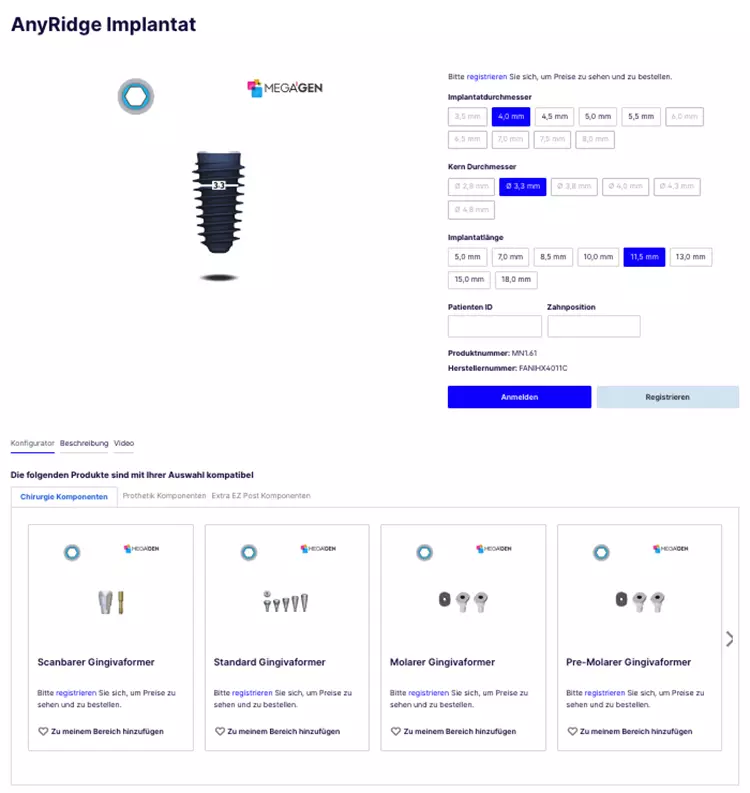Viewport: 750px width, 793px height.
Task: Click the Anmelden button
Action: 519,397
